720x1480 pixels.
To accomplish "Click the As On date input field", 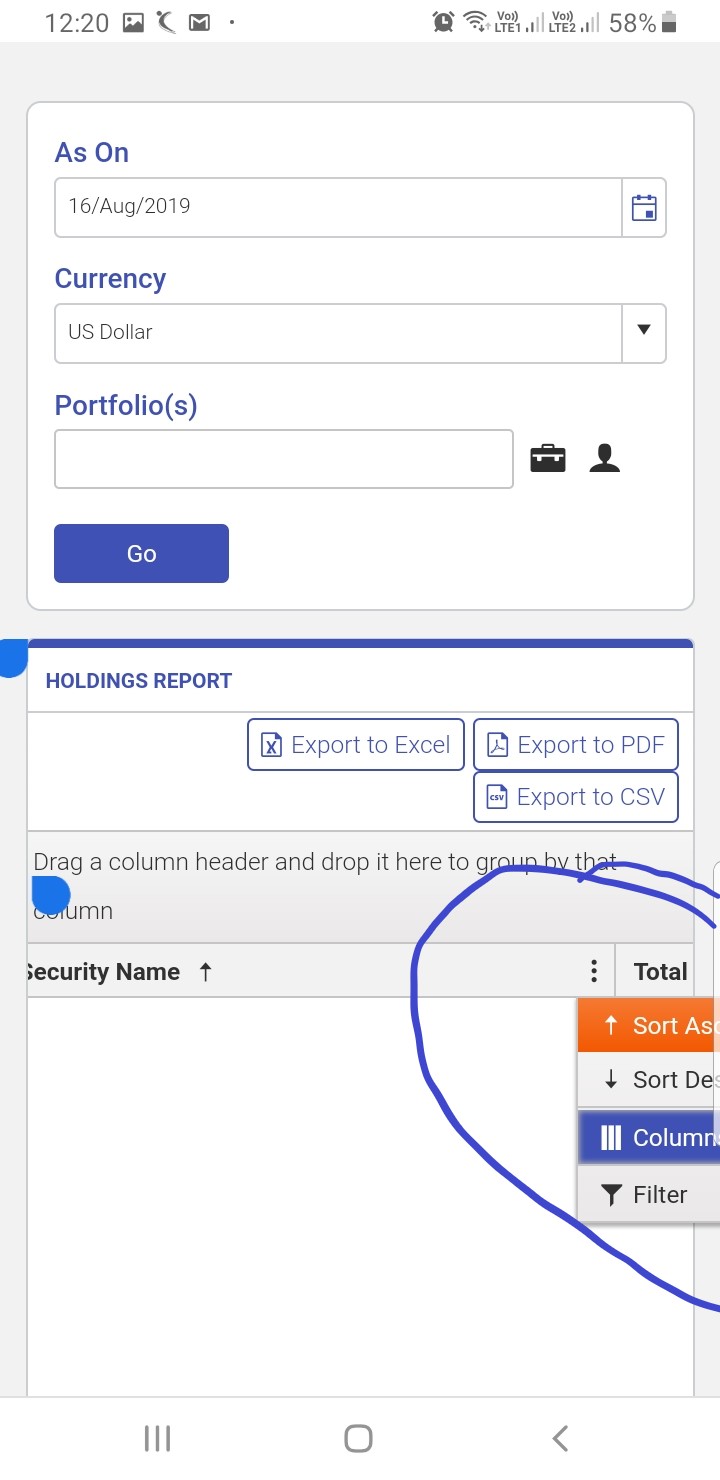I will (338, 208).
